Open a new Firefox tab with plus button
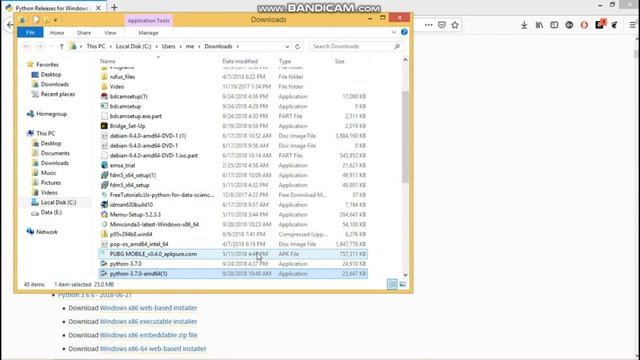Viewport: 640px width, 360px height. pyautogui.click(x=114, y=7)
